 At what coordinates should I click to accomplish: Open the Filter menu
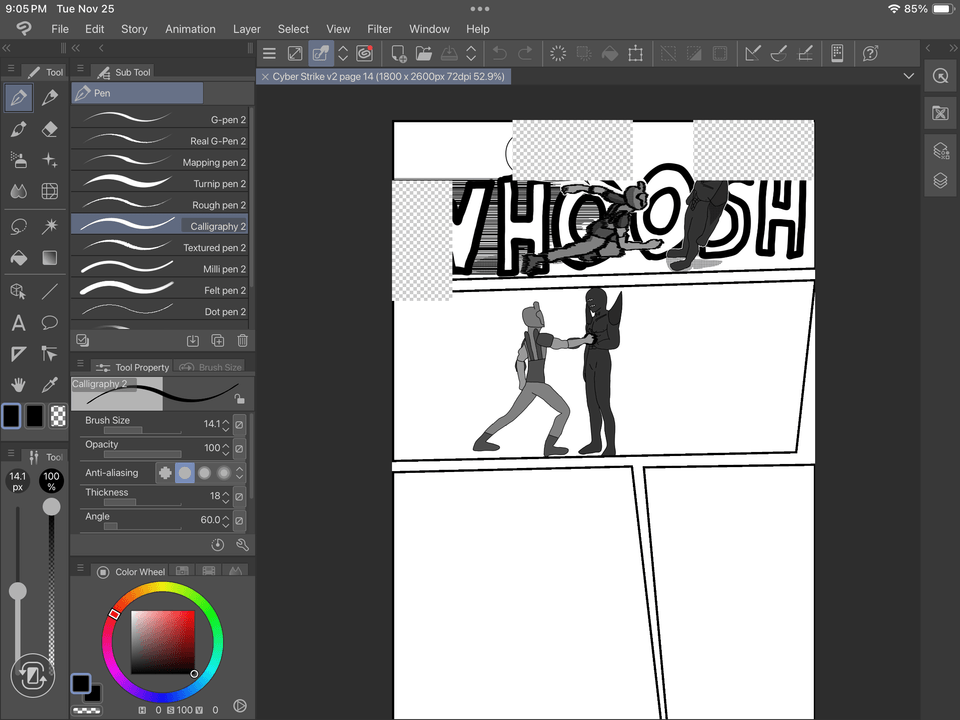coord(379,29)
